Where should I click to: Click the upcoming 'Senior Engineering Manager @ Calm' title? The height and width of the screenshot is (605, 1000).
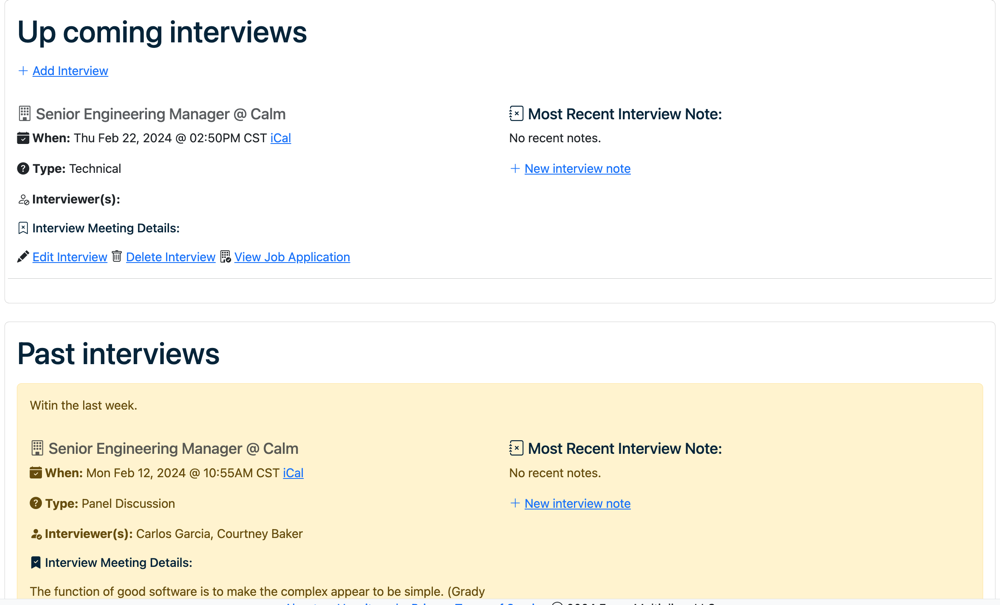pos(161,114)
